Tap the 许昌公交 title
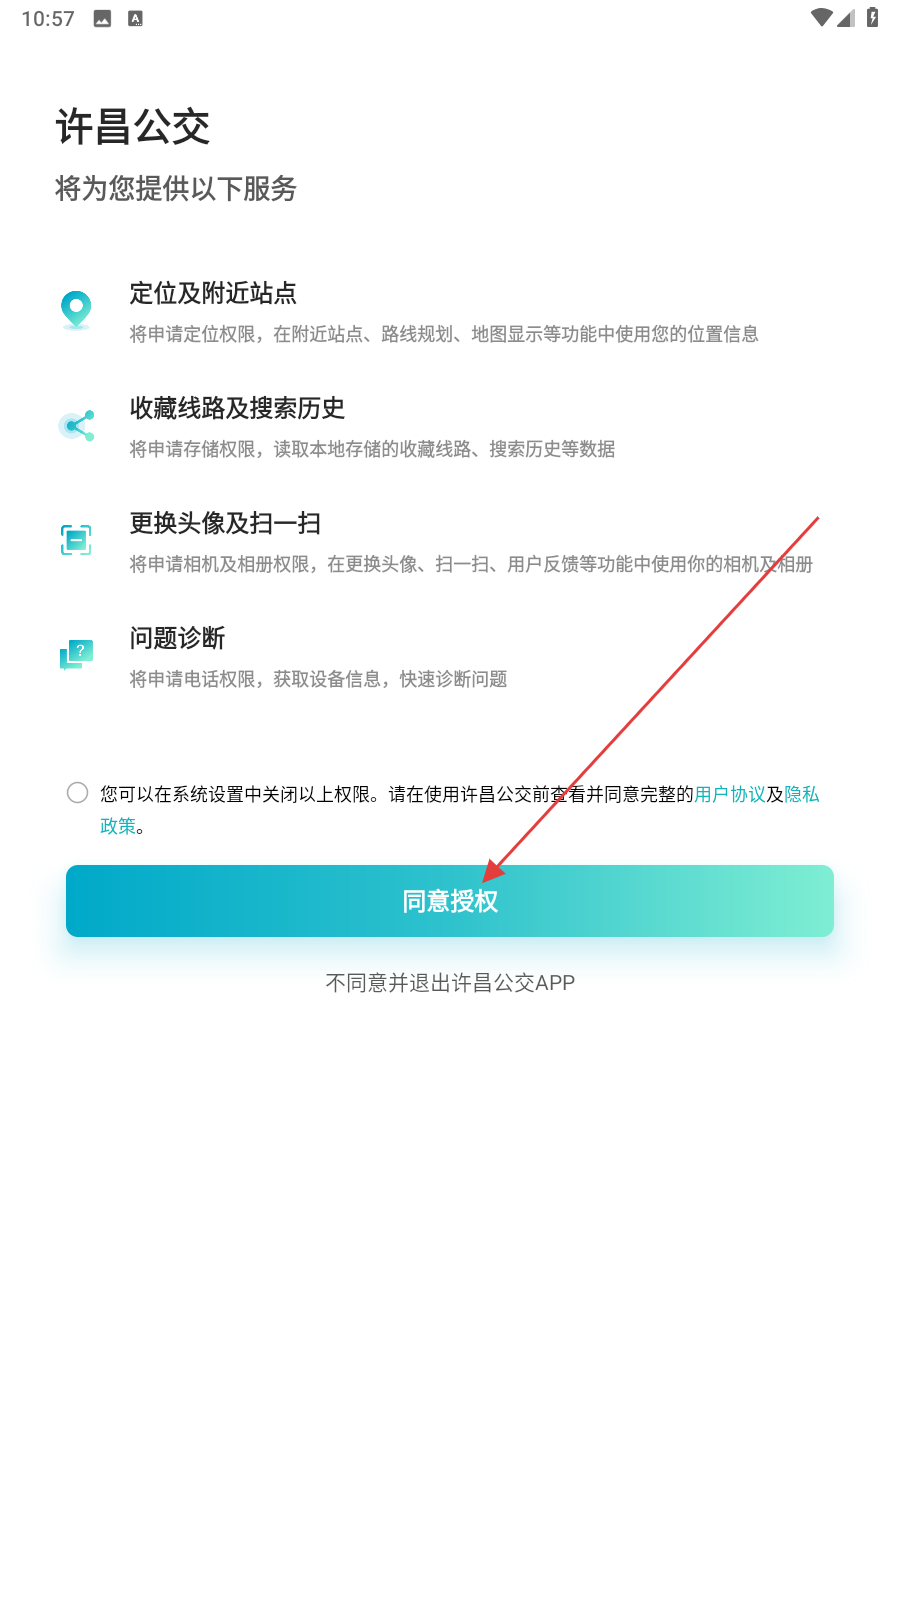This screenshot has height=1600, width=900. point(133,128)
